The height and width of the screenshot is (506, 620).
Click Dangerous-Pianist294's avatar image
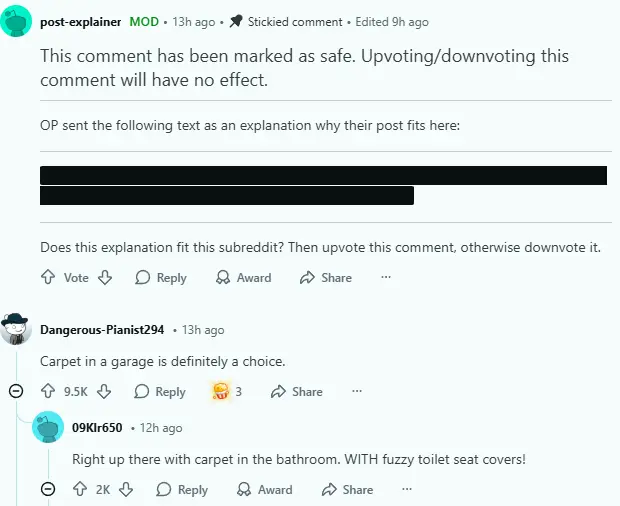coord(16,329)
